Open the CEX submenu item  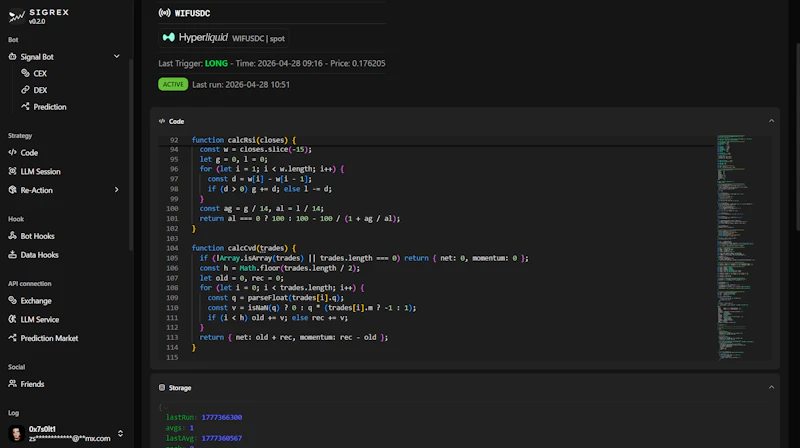click(x=40, y=73)
